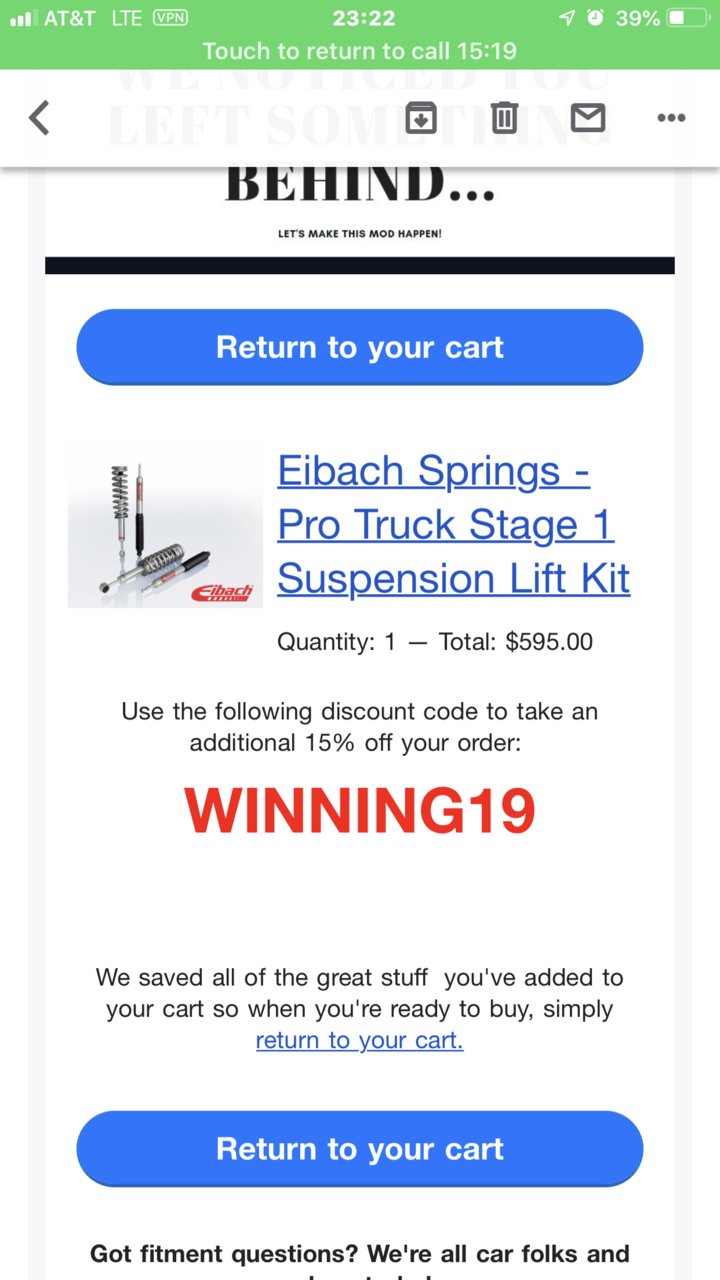This screenshot has width=720, height=1280.
Task: Tap the battery icon in the status bar
Action: coord(690,18)
